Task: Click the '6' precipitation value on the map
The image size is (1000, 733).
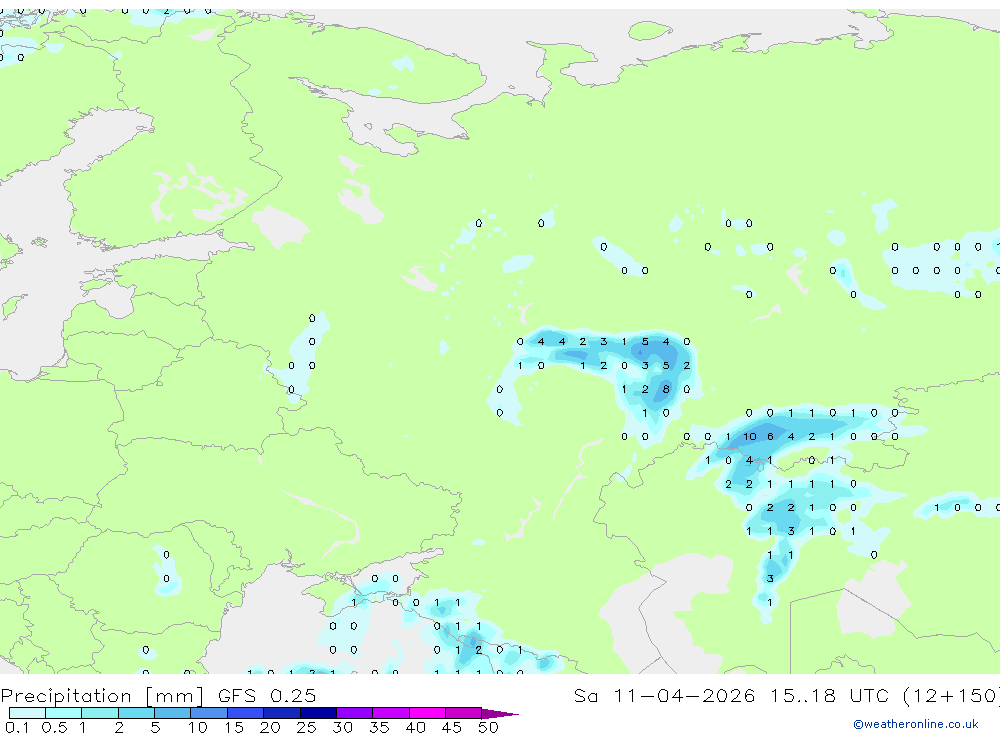Action: click(x=770, y=437)
